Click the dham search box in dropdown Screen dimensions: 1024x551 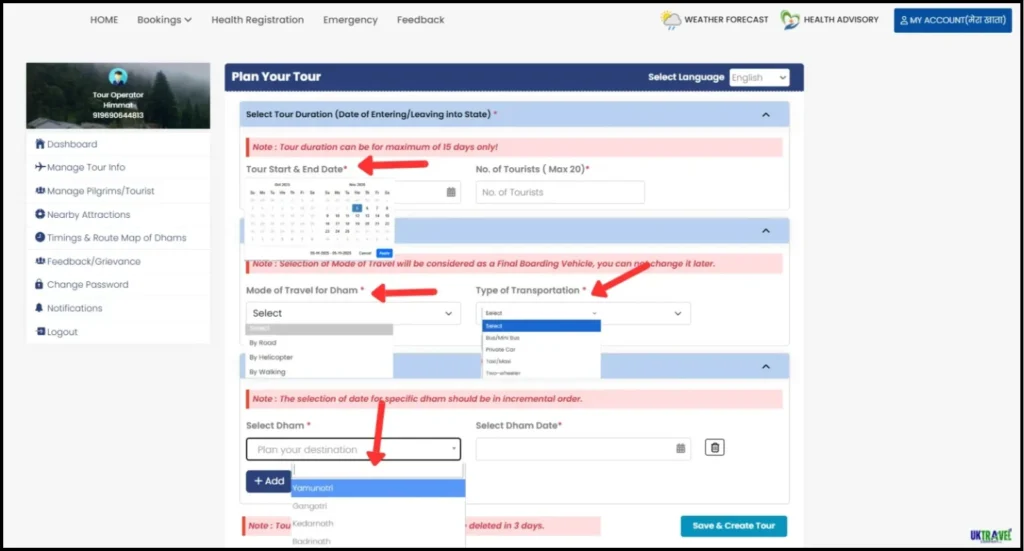coord(378,470)
